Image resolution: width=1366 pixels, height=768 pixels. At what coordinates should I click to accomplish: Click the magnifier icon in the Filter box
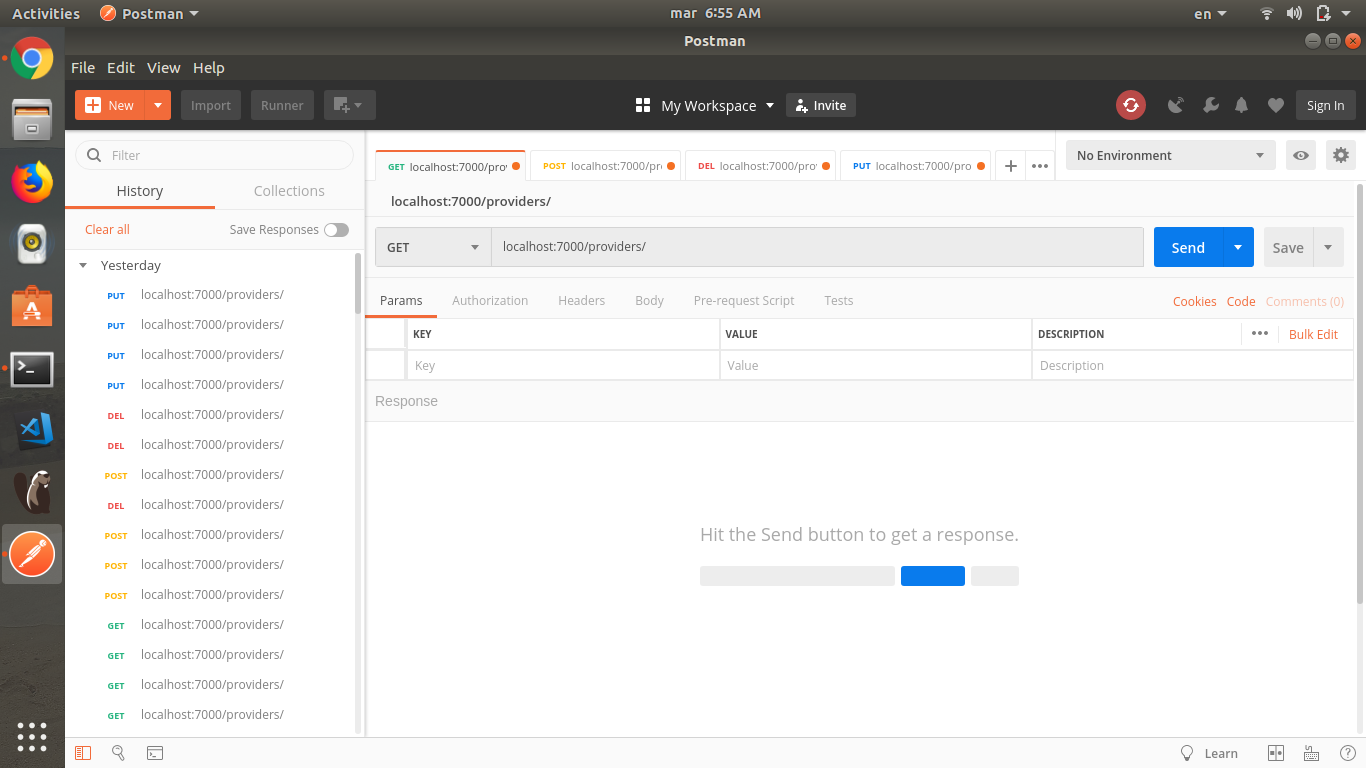[x=95, y=155]
